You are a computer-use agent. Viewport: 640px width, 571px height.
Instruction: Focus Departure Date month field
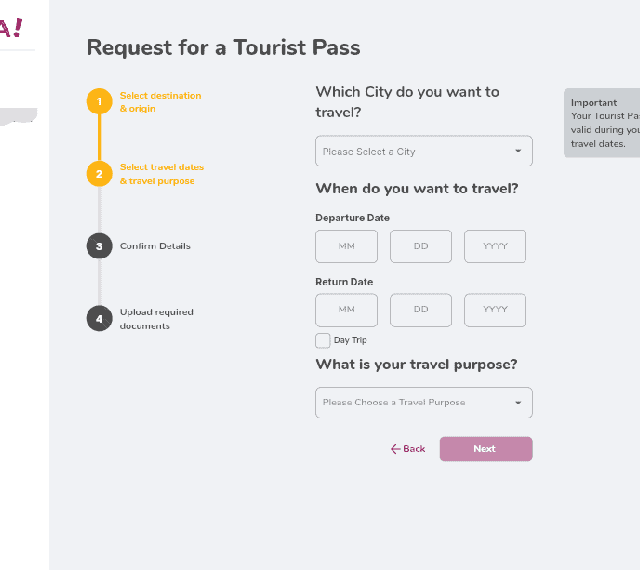[x=346, y=246]
